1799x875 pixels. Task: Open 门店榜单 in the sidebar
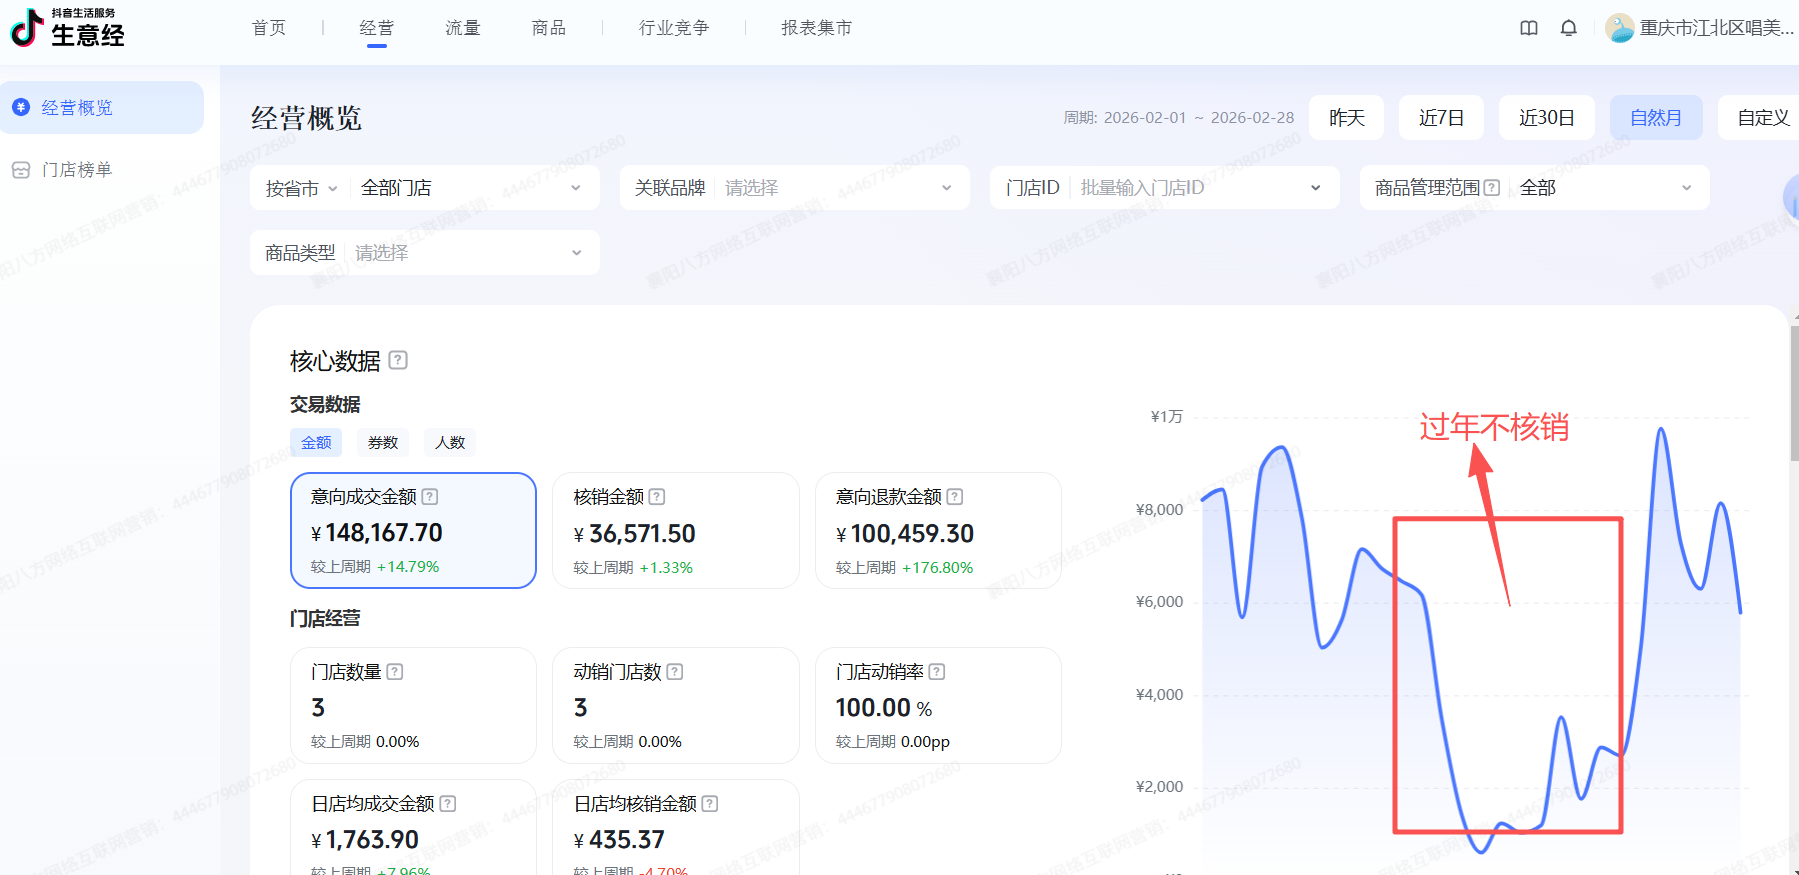pos(77,170)
